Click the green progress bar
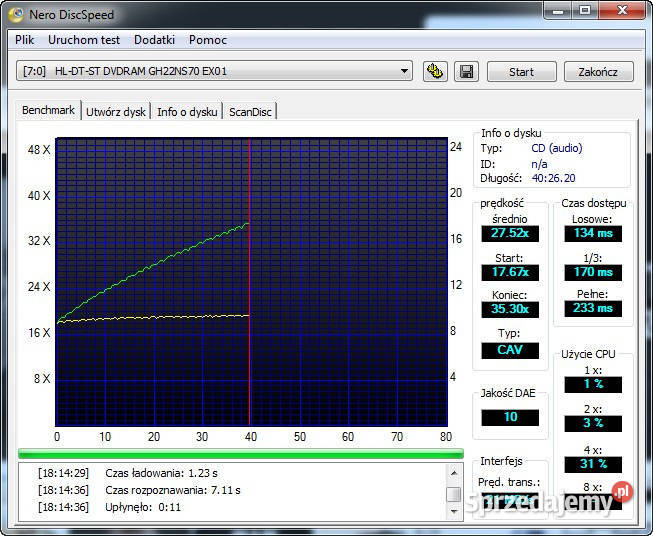This screenshot has height=536, width=653. [241, 454]
